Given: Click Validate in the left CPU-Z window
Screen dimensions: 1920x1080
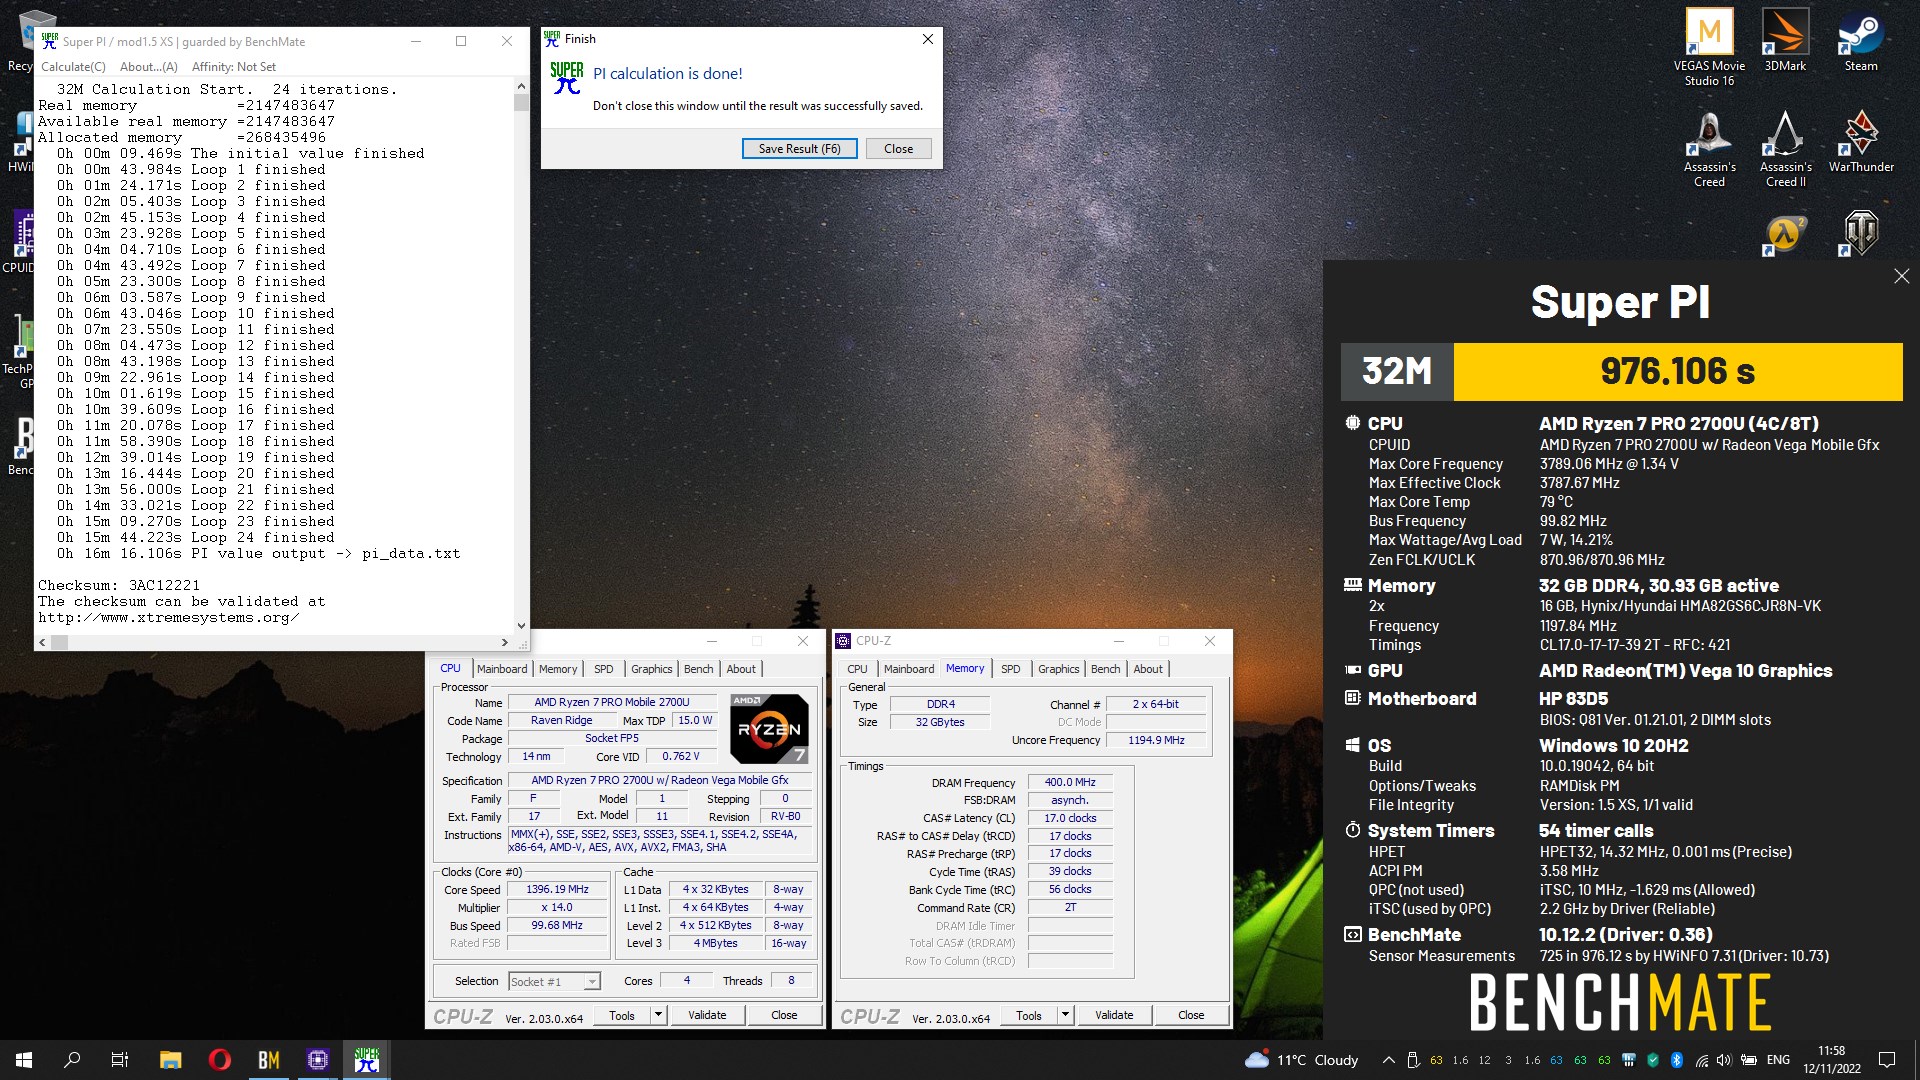Looking at the screenshot, I should [x=707, y=1015].
